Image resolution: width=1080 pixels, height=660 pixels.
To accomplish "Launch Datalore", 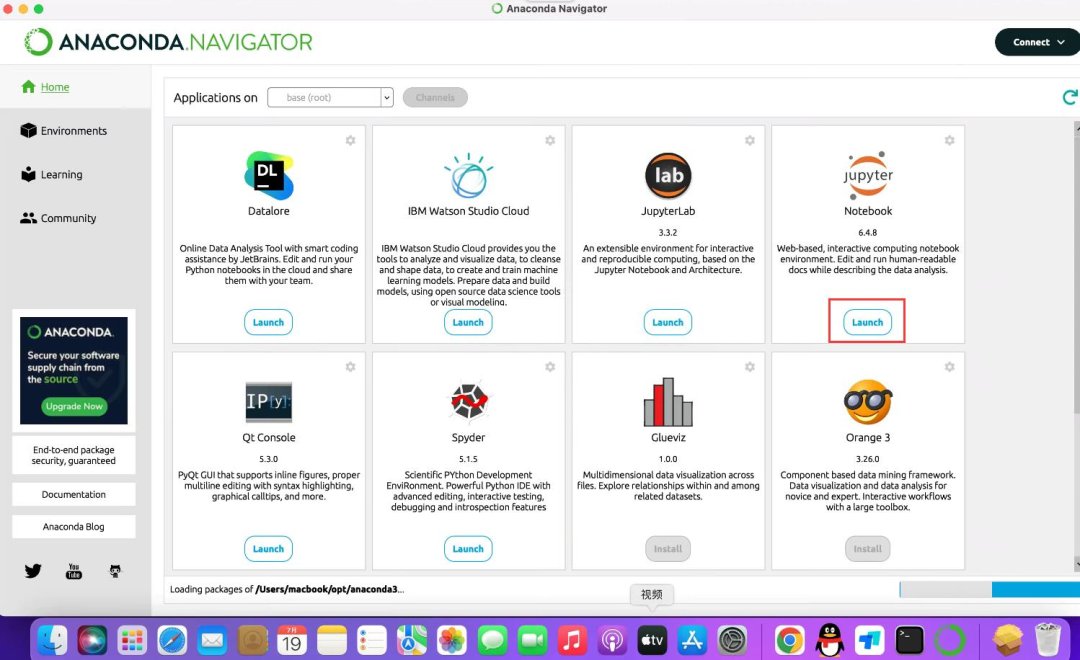I will (269, 322).
